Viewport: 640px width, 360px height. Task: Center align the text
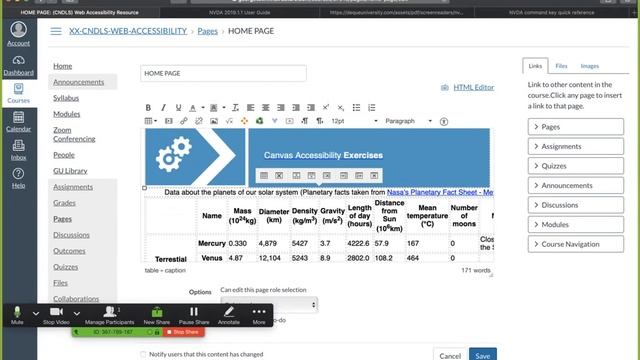265,108
